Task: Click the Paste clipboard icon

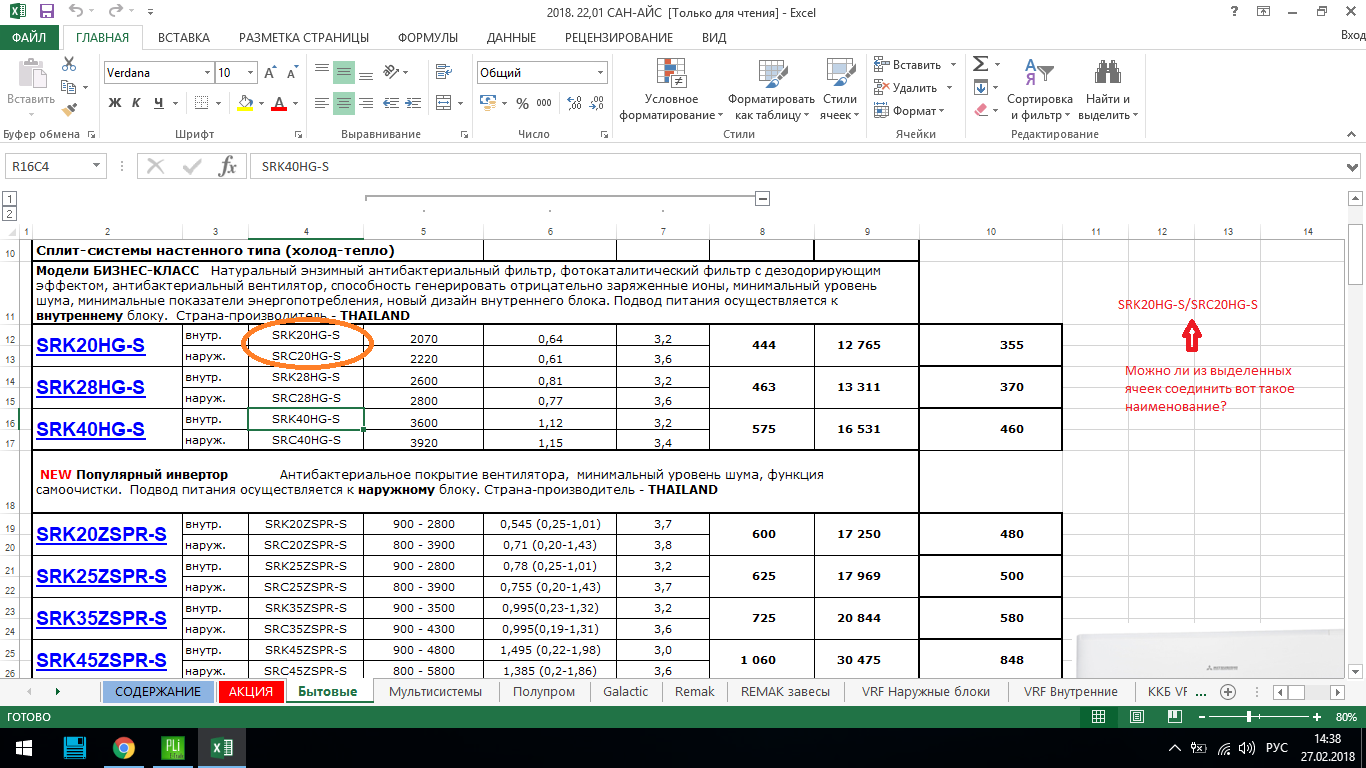Action: pos(31,74)
